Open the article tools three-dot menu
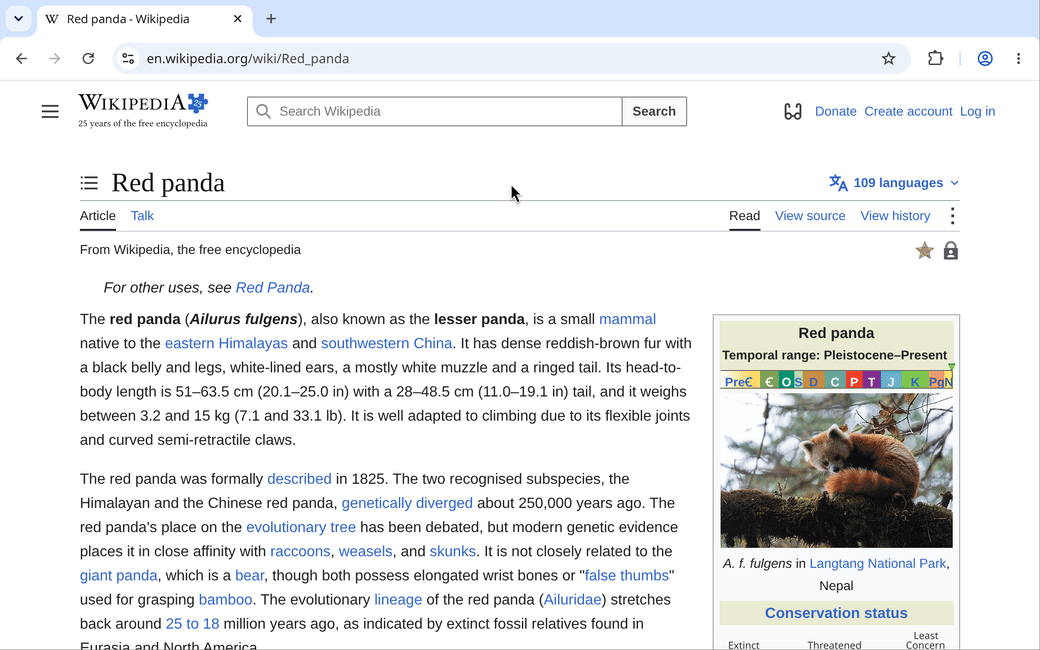This screenshot has width=1040, height=650. tap(952, 216)
